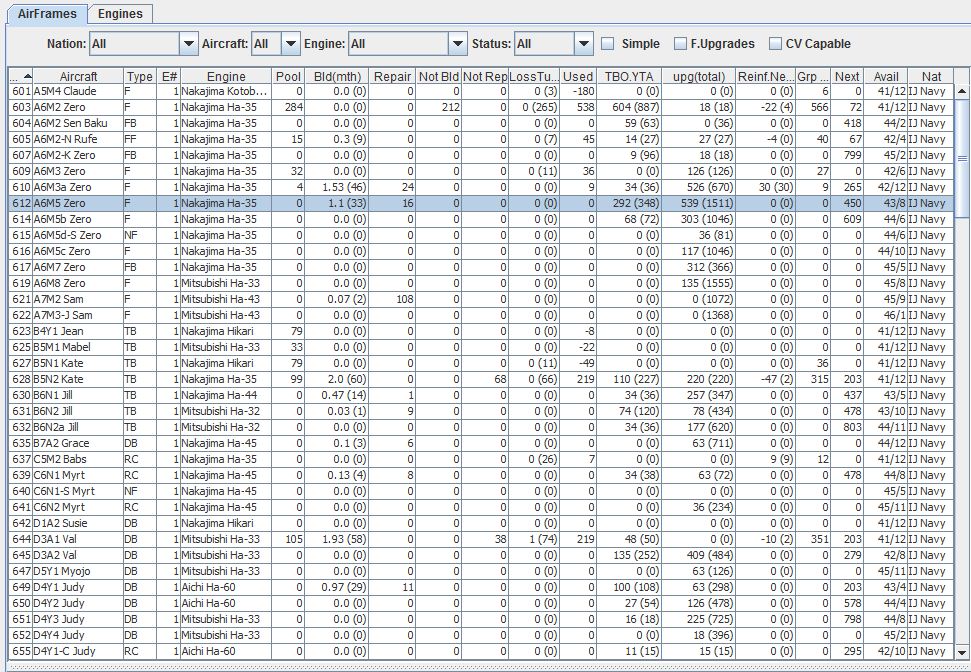Screen dimensions: 971x672
Task: Select the A6M5 Zero row
Action: pyautogui.click(x=481, y=203)
